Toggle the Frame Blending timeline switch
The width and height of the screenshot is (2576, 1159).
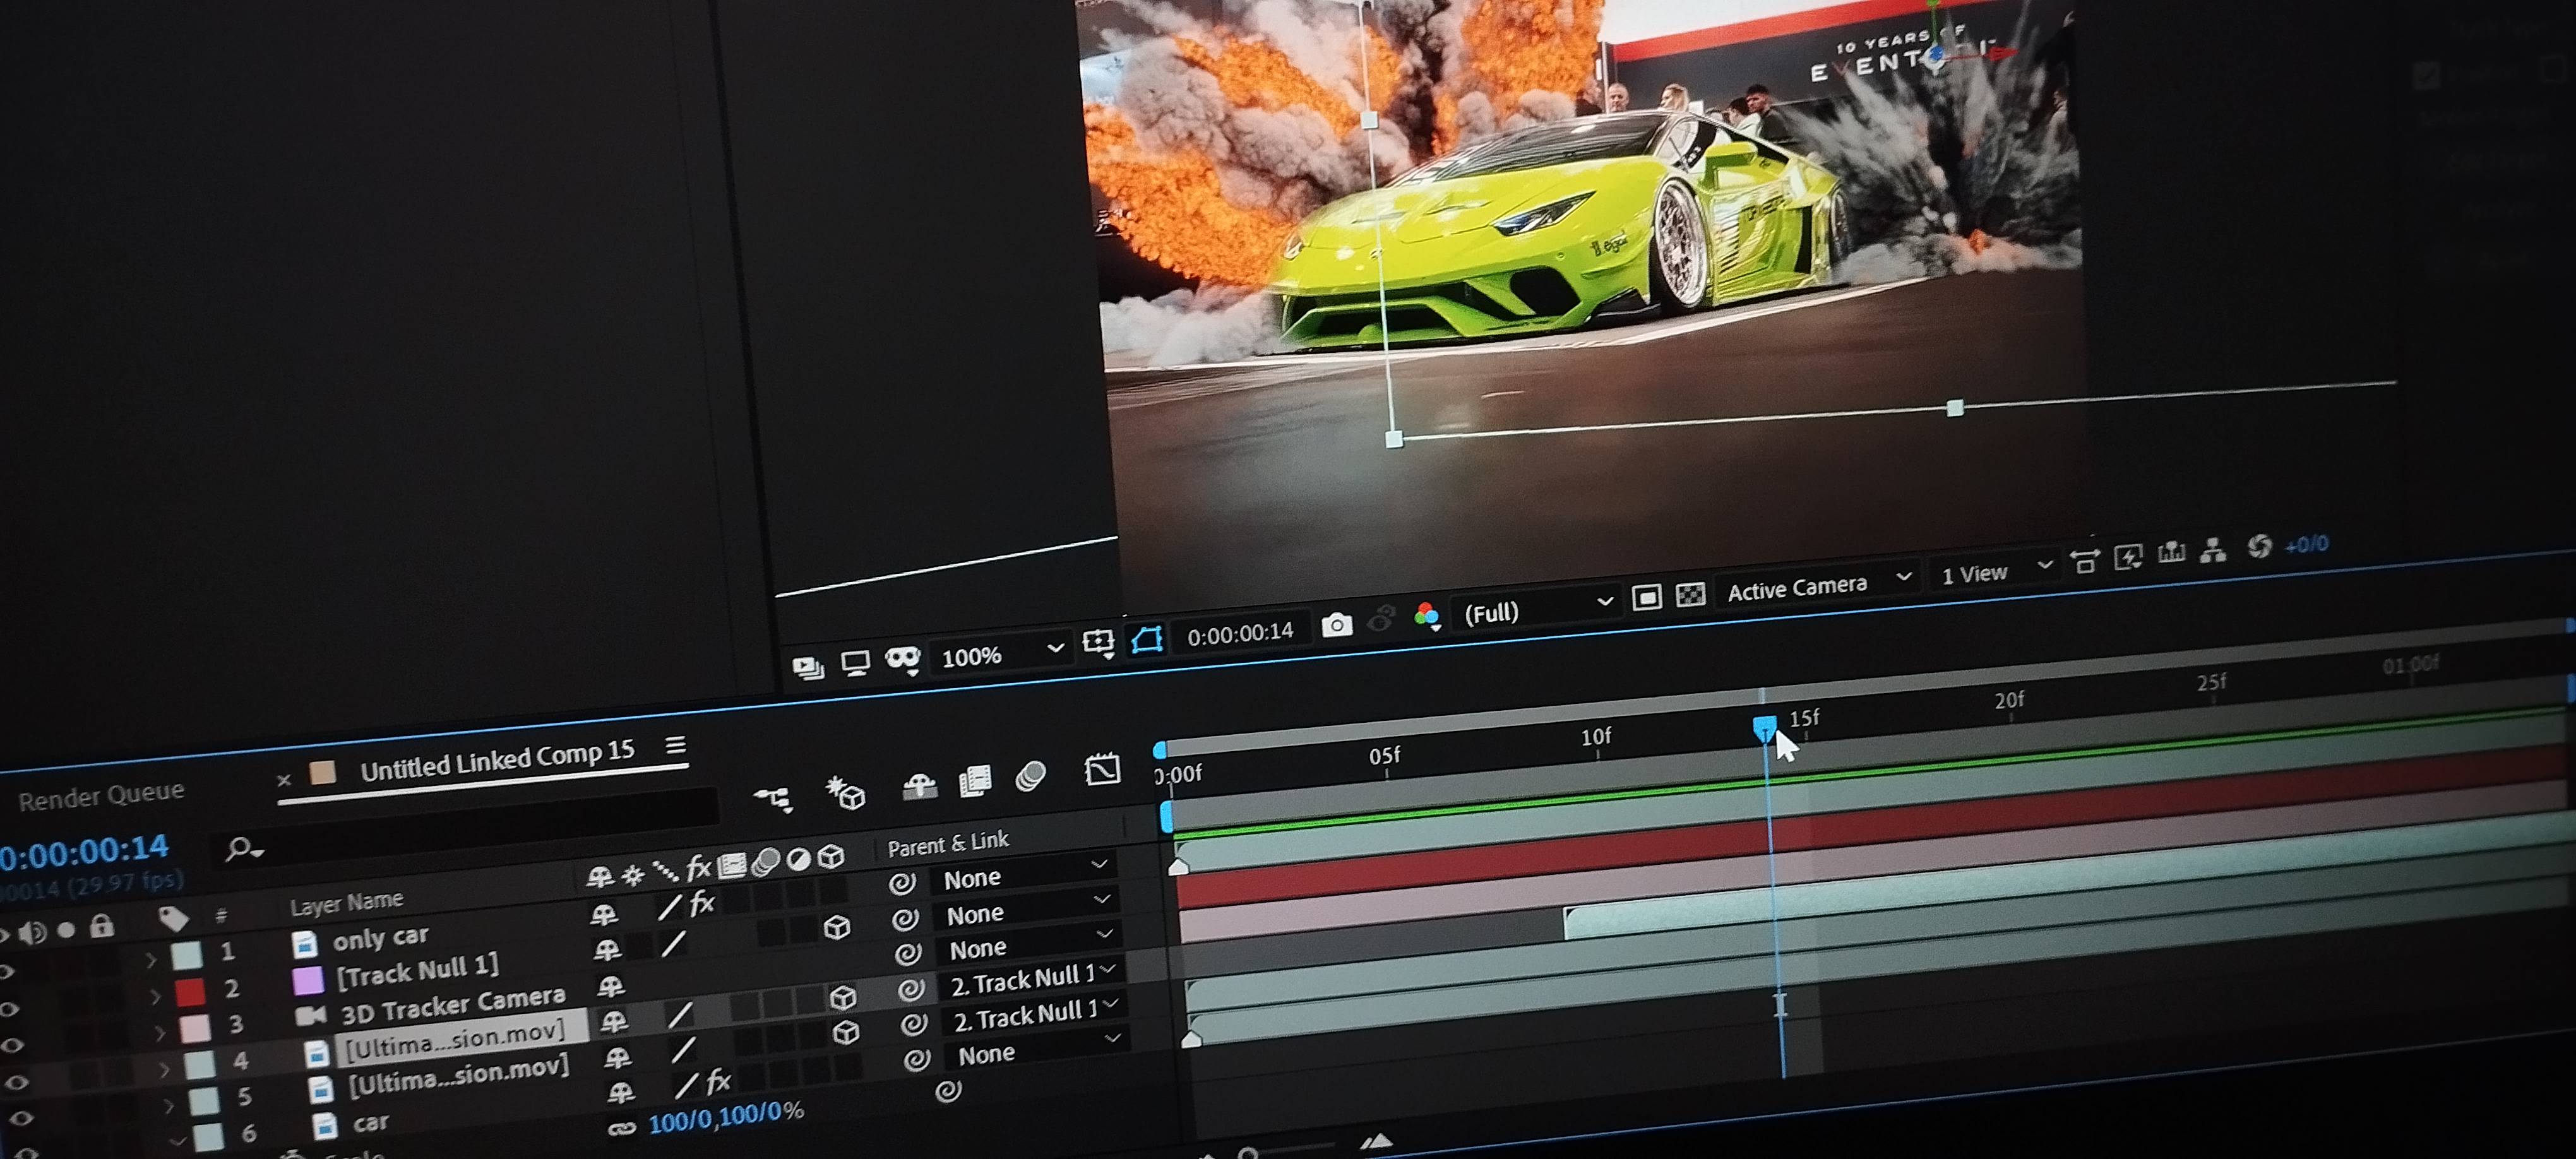(975, 781)
